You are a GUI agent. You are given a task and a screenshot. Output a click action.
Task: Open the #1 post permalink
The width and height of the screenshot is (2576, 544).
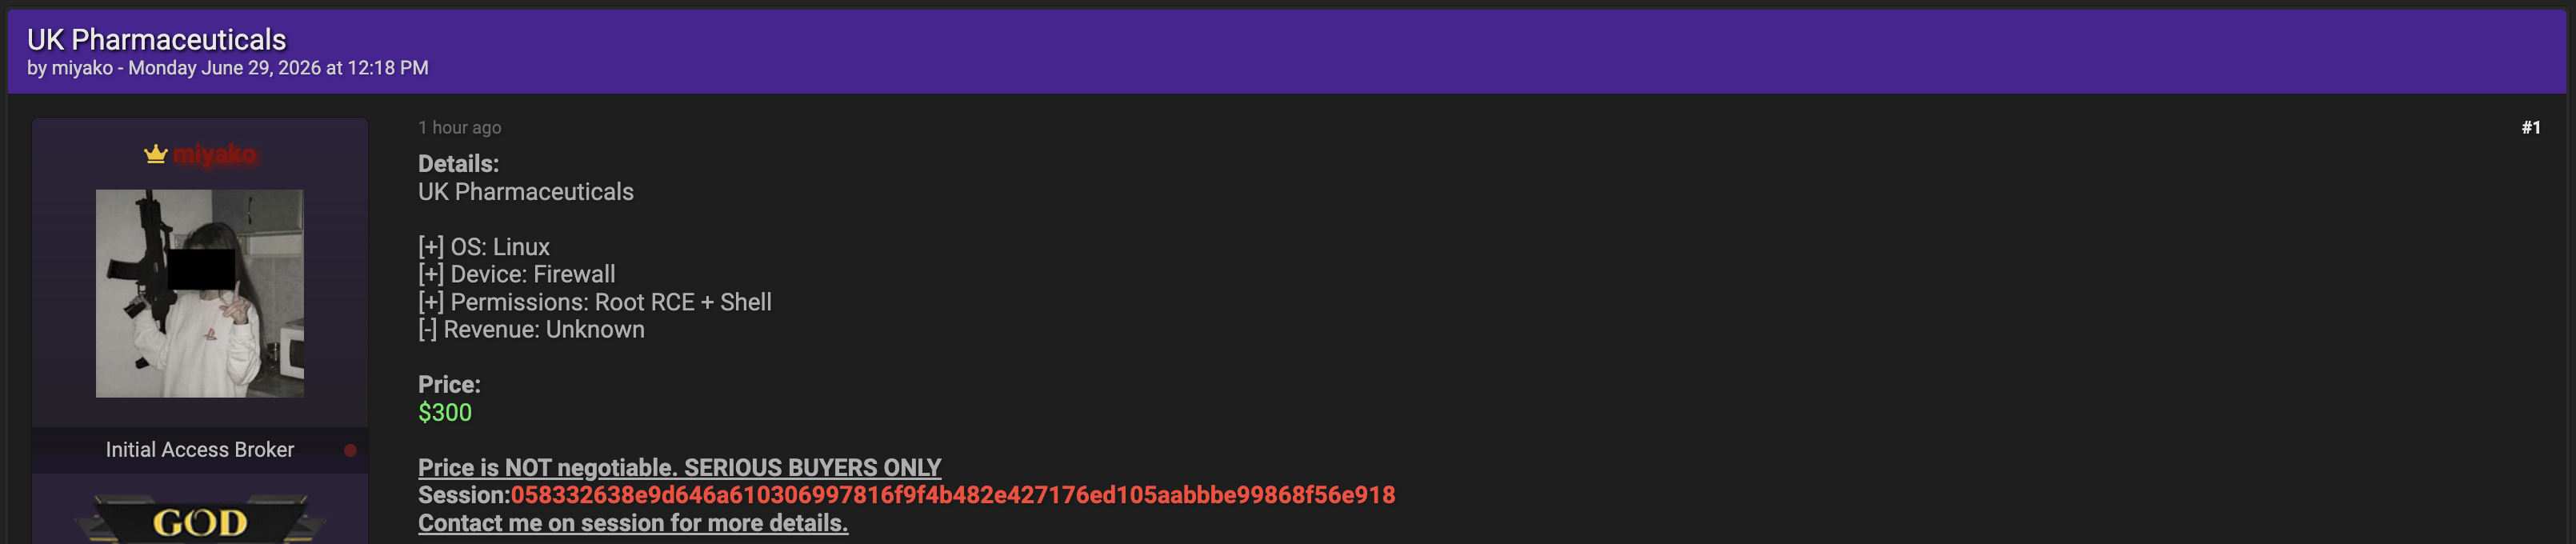[x=2531, y=128]
